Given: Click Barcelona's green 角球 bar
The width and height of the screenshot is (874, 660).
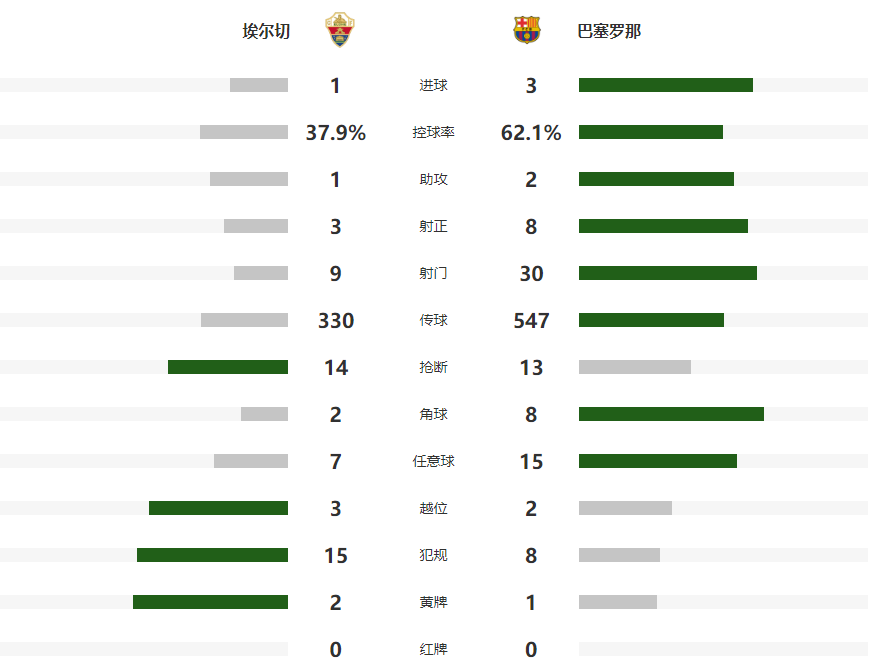Looking at the screenshot, I should click(x=671, y=414).
